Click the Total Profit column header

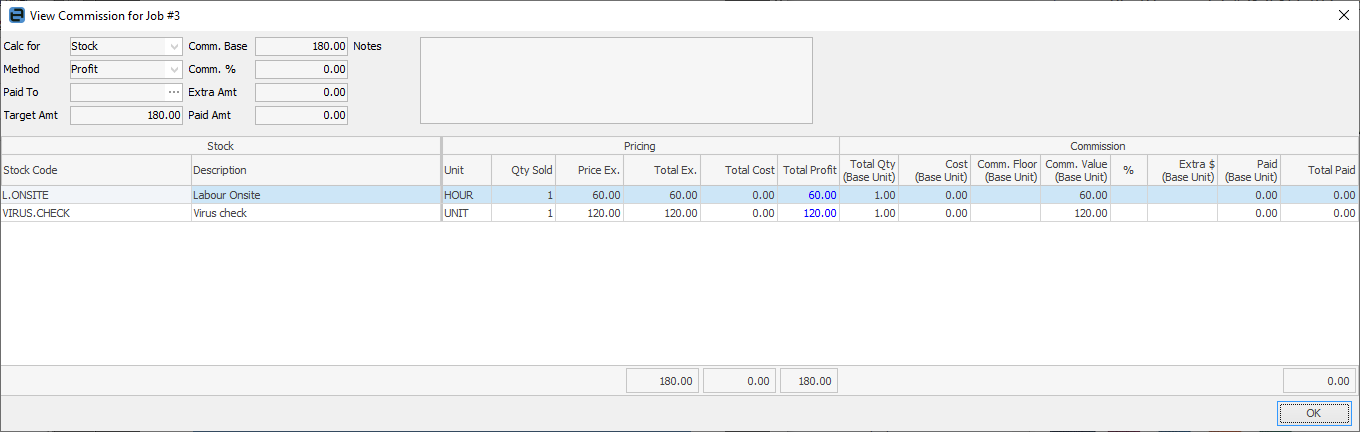pos(808,170)
